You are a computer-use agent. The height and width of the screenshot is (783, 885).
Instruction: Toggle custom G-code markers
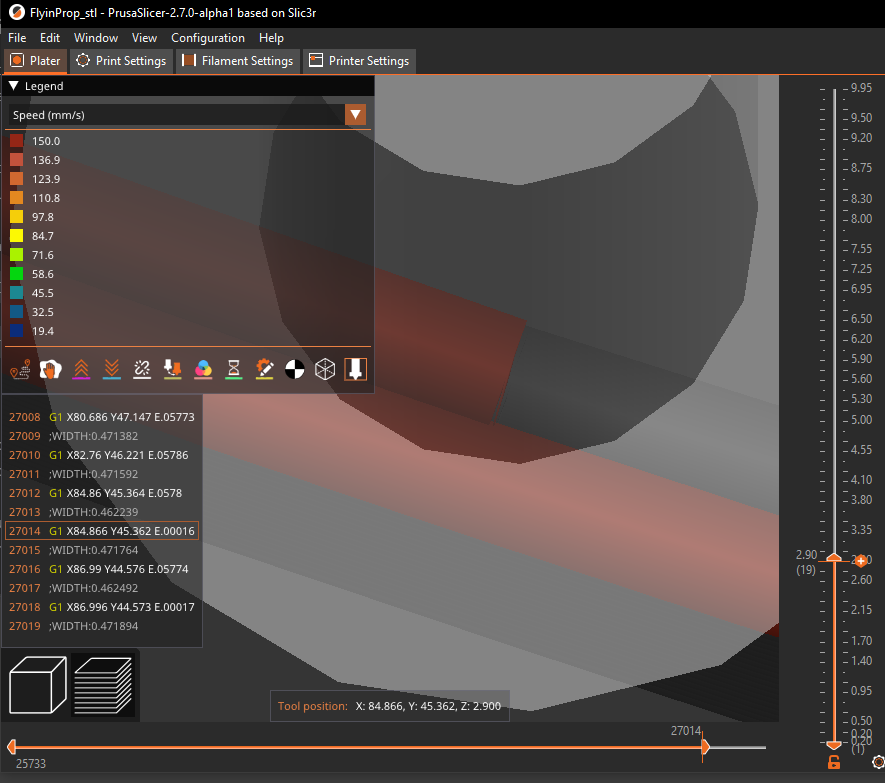coord(264,369)
